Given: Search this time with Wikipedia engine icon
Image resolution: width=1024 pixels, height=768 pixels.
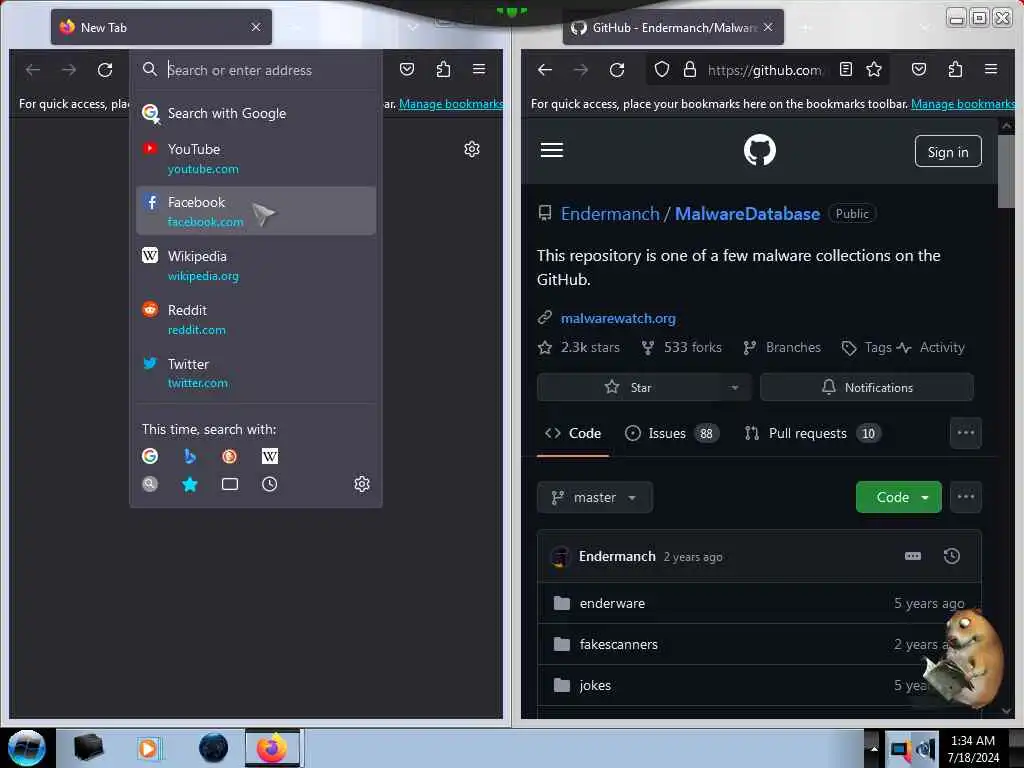Looking at the screenshot, I should (x=270, y=456).
